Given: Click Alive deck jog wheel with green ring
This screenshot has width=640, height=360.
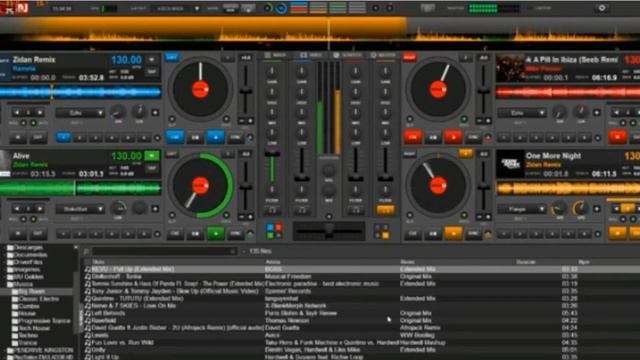Looking at the screenshot, I should [x=200, y=185].
